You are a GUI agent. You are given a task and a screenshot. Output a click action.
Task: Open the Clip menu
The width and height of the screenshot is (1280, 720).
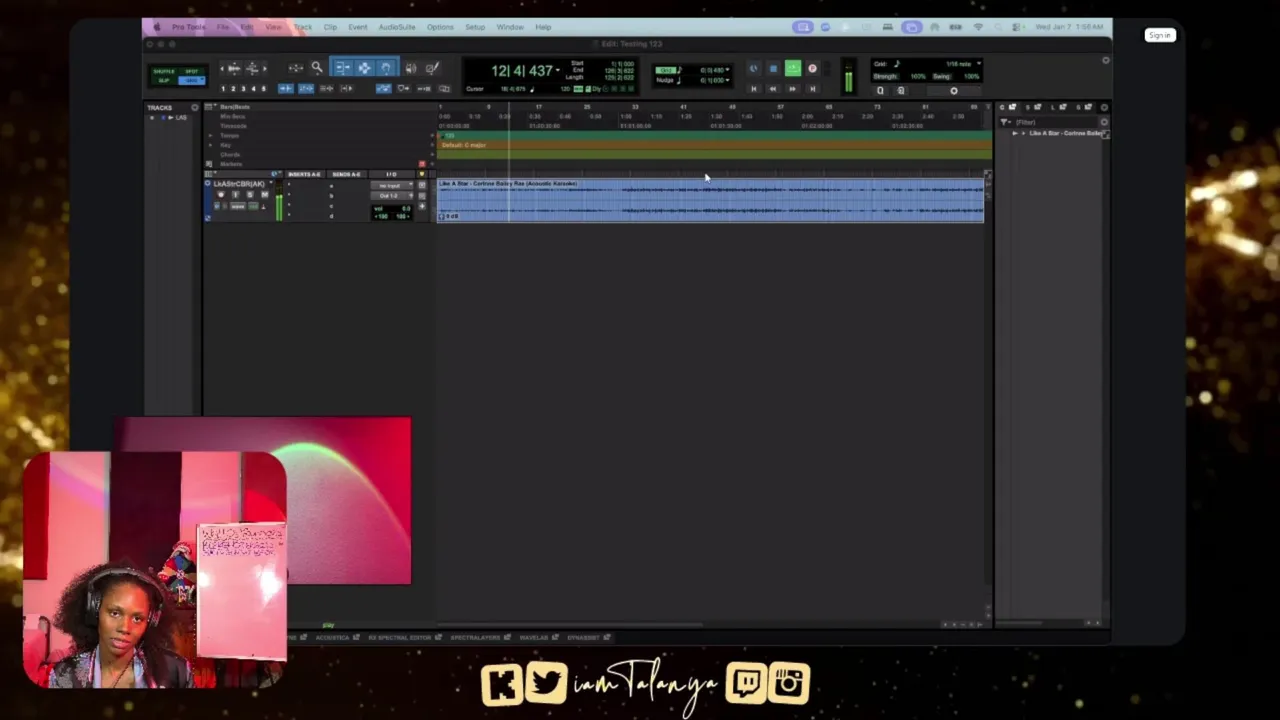[x=330, y=27]
